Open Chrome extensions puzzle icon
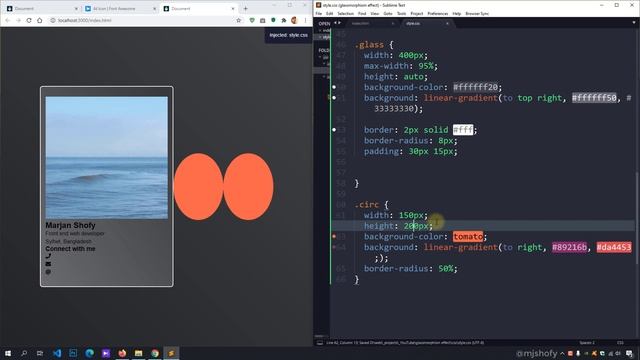The height and width of the screenshot is (360, 640). coord(284,20)
